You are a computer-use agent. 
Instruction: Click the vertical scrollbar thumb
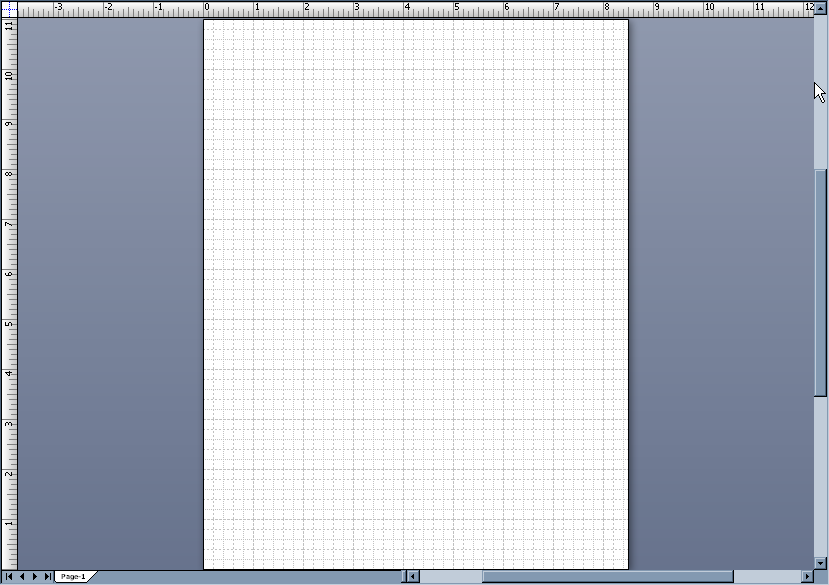(x=821, y=285)
